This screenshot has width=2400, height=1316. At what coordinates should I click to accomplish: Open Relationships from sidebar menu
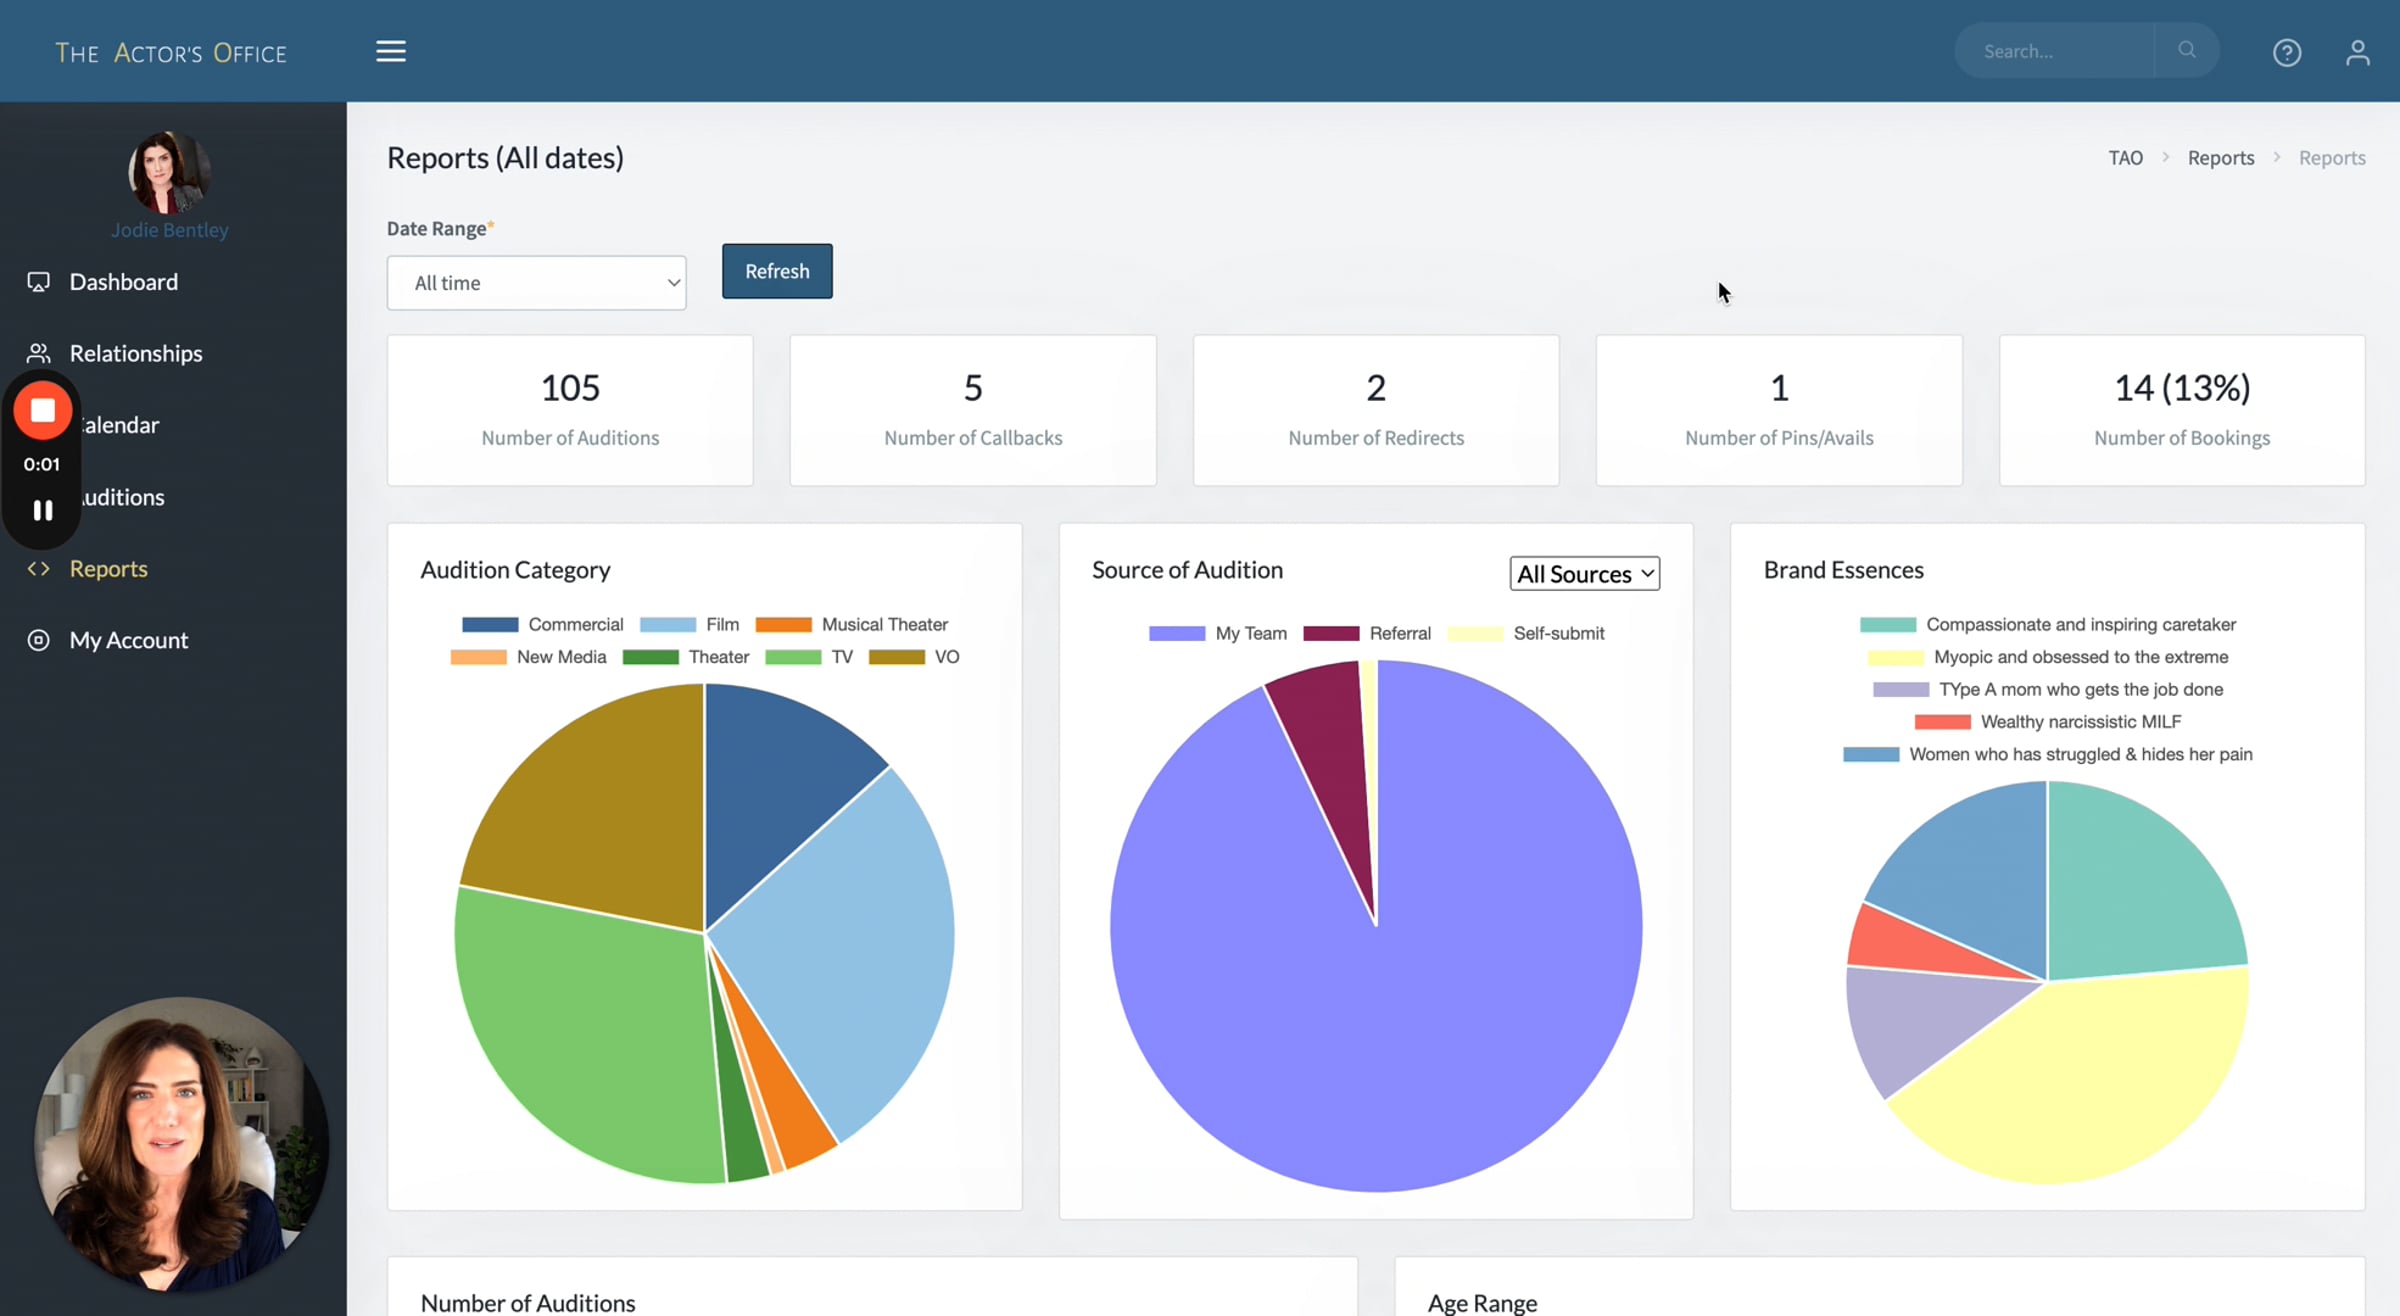(135, 353)
